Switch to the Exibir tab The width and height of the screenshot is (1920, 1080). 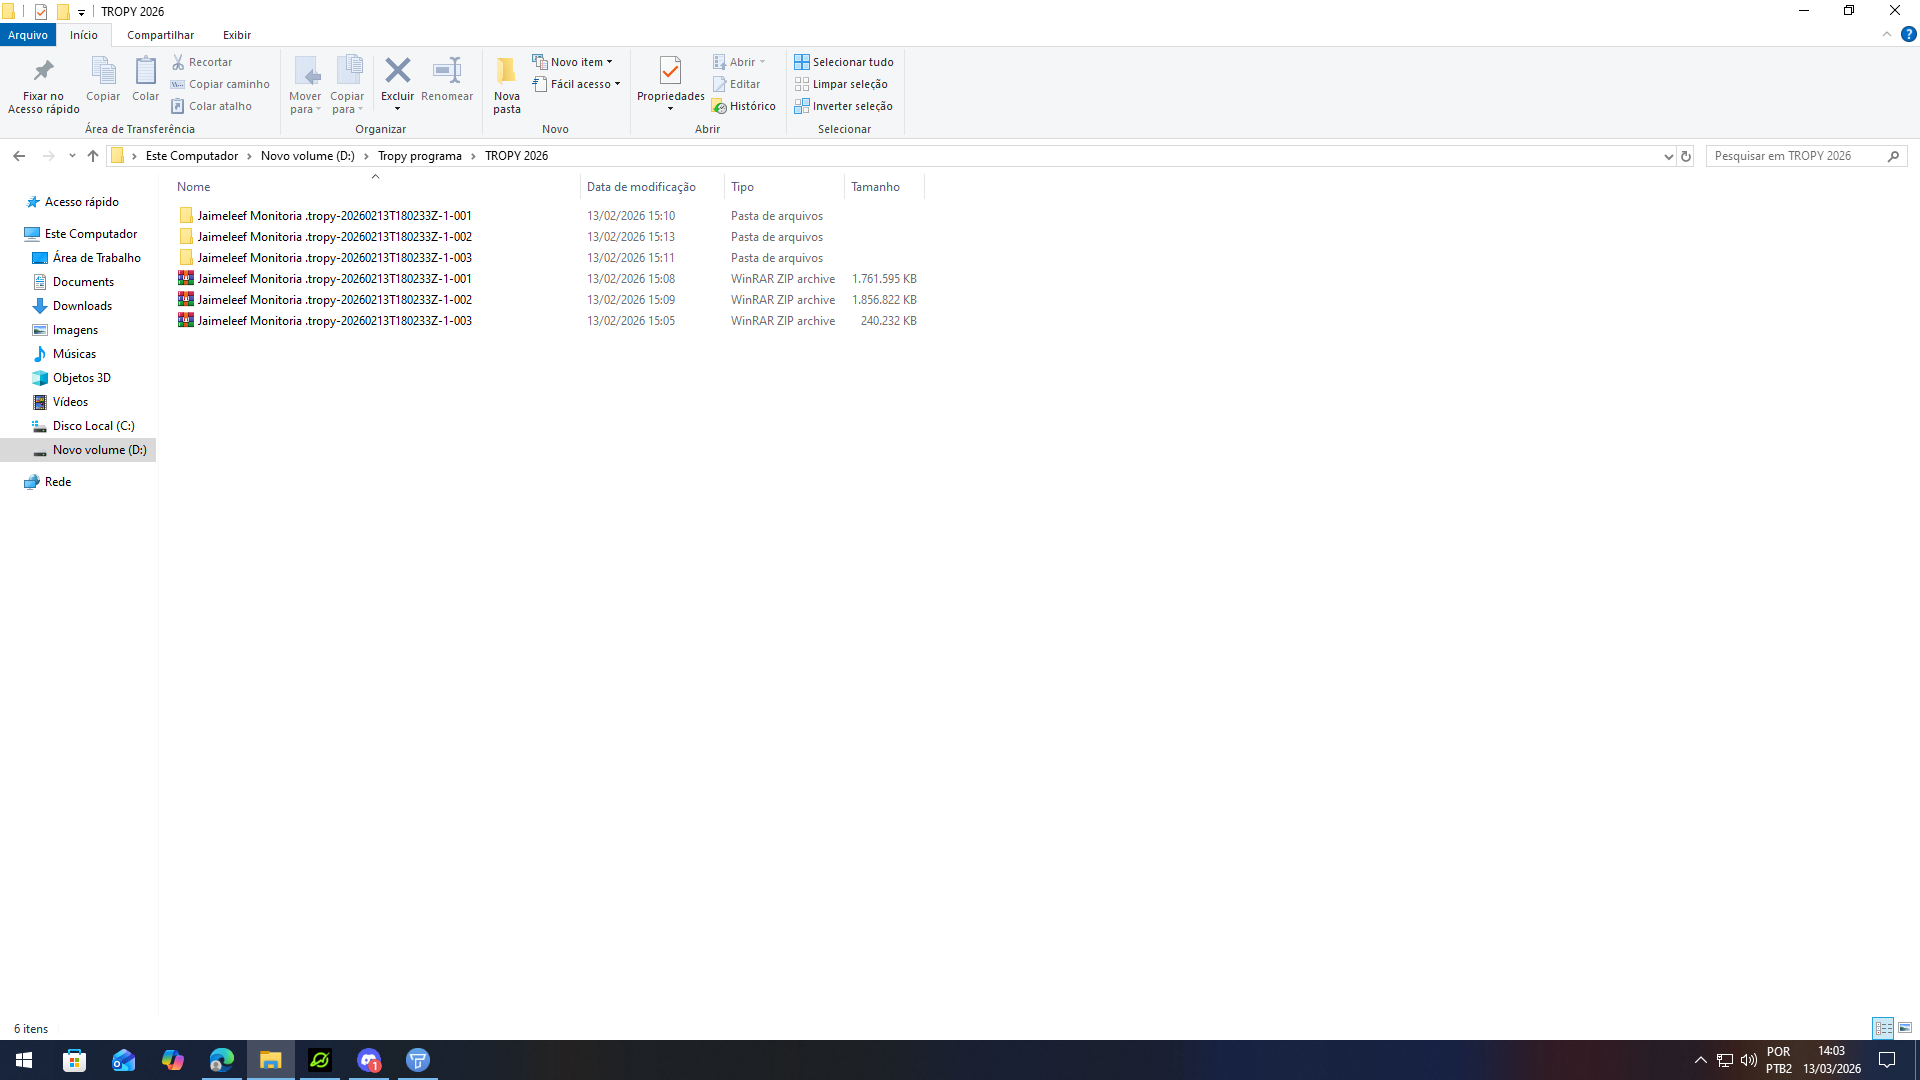click(237, 35)
